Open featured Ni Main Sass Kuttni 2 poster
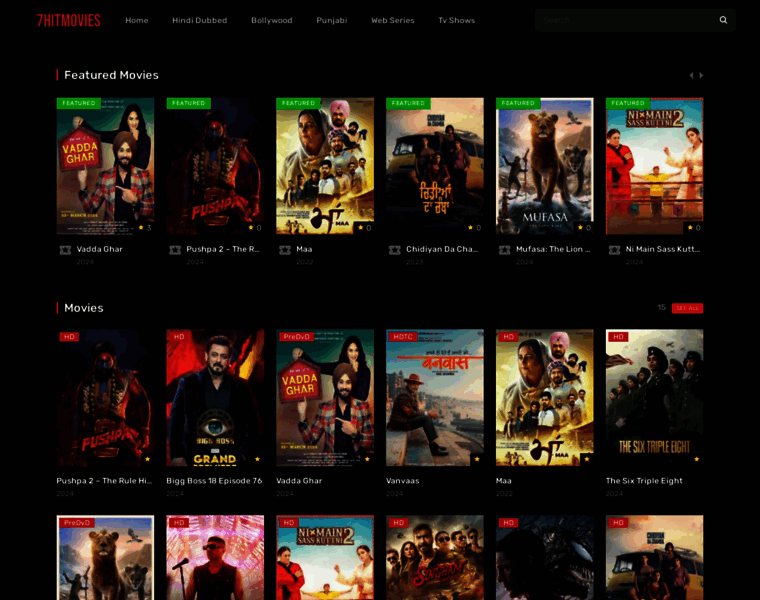Image resolution: width=760 pixels, height=600 pixels. tap(654, 166)
